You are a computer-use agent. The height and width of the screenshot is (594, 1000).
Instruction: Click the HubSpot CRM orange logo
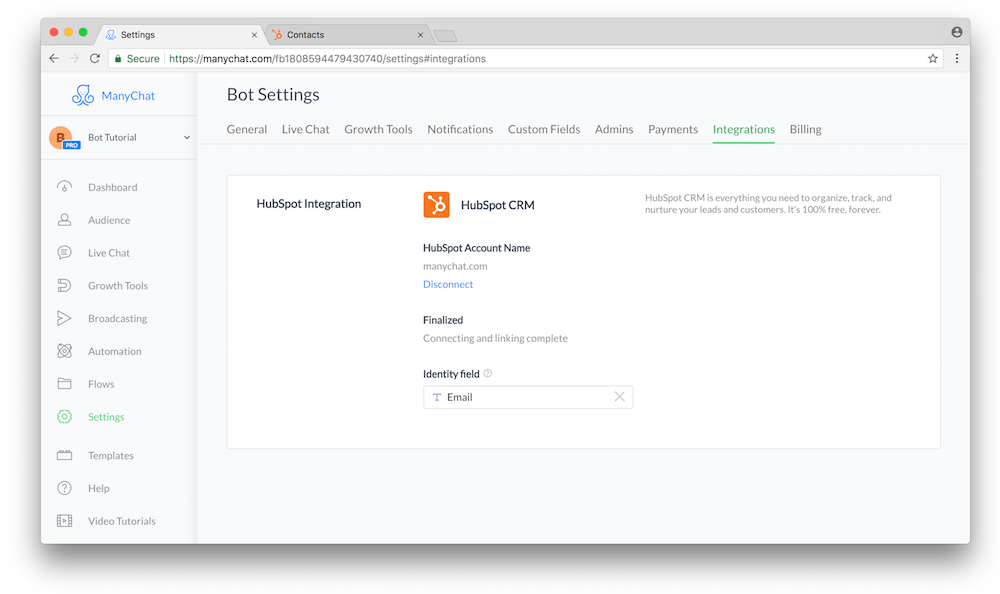[436, 205]
